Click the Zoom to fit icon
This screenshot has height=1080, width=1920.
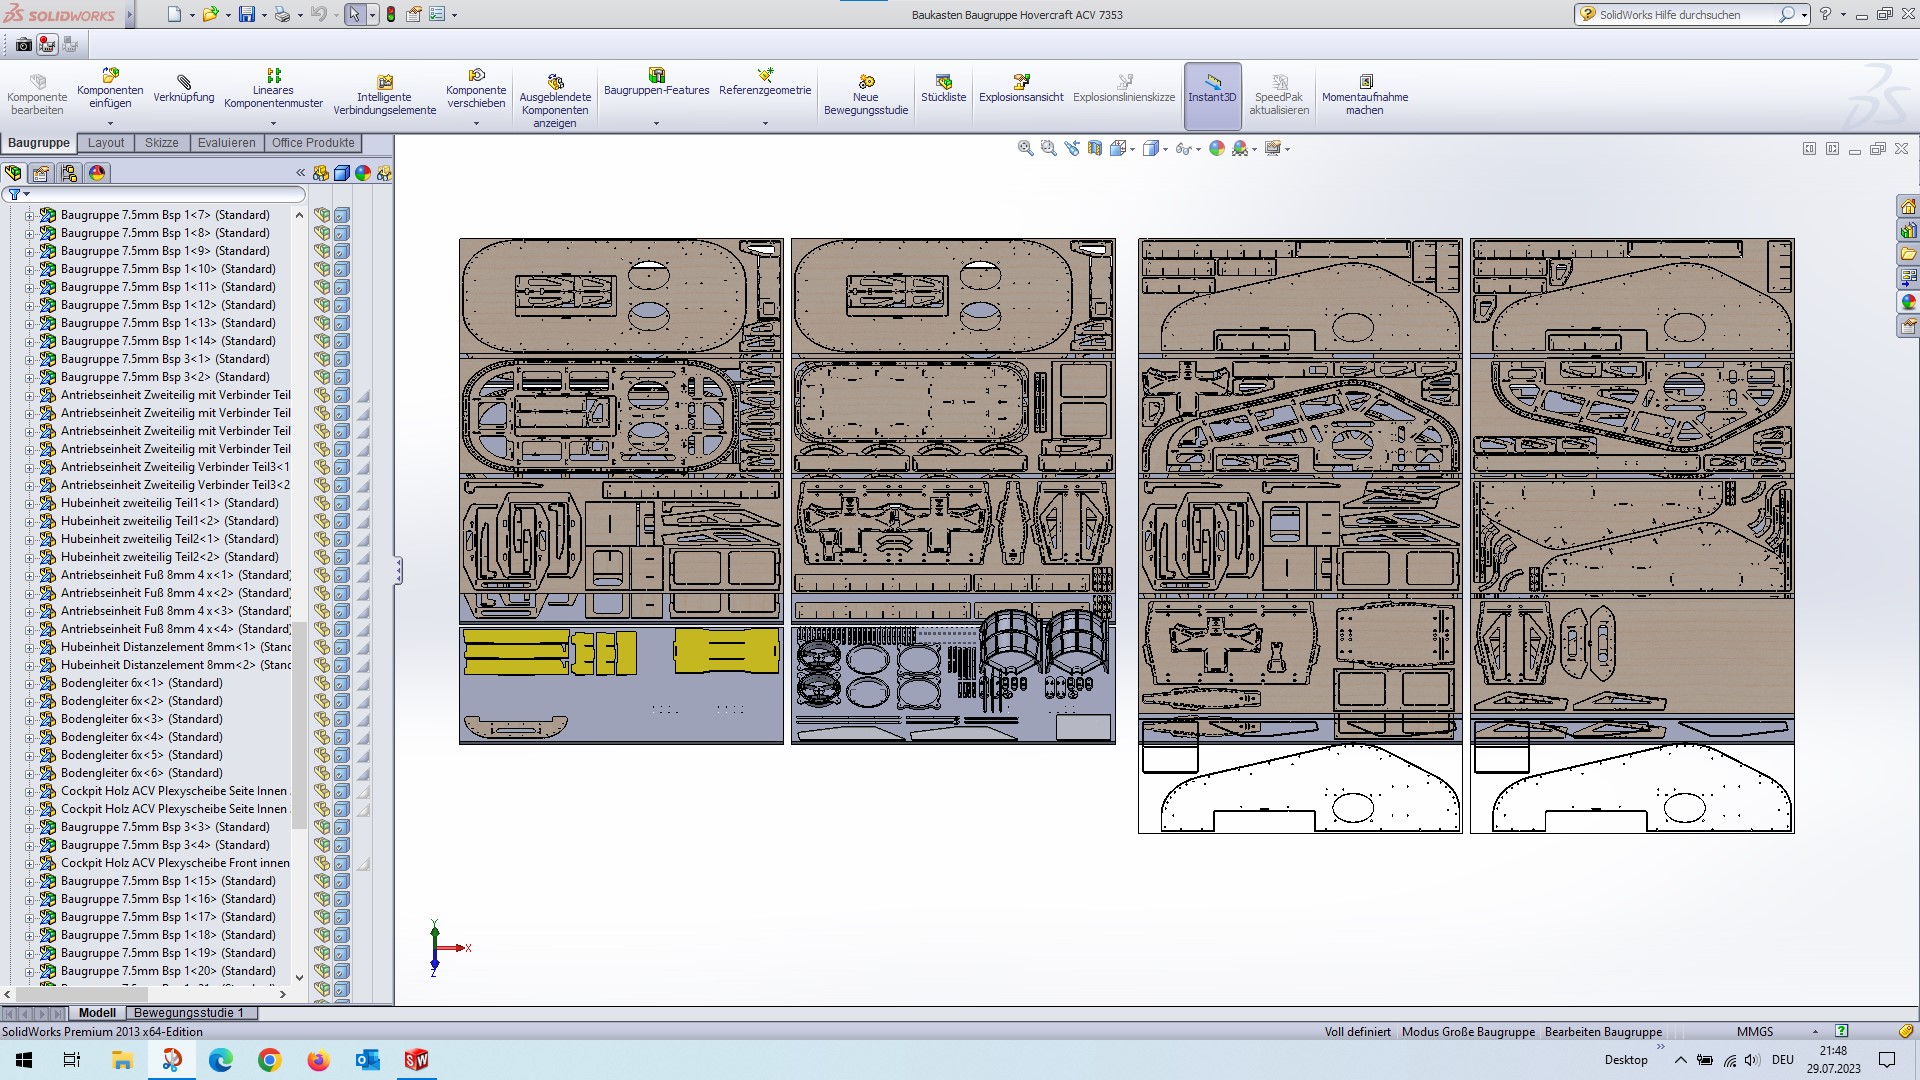click(x=1025, y=148)
